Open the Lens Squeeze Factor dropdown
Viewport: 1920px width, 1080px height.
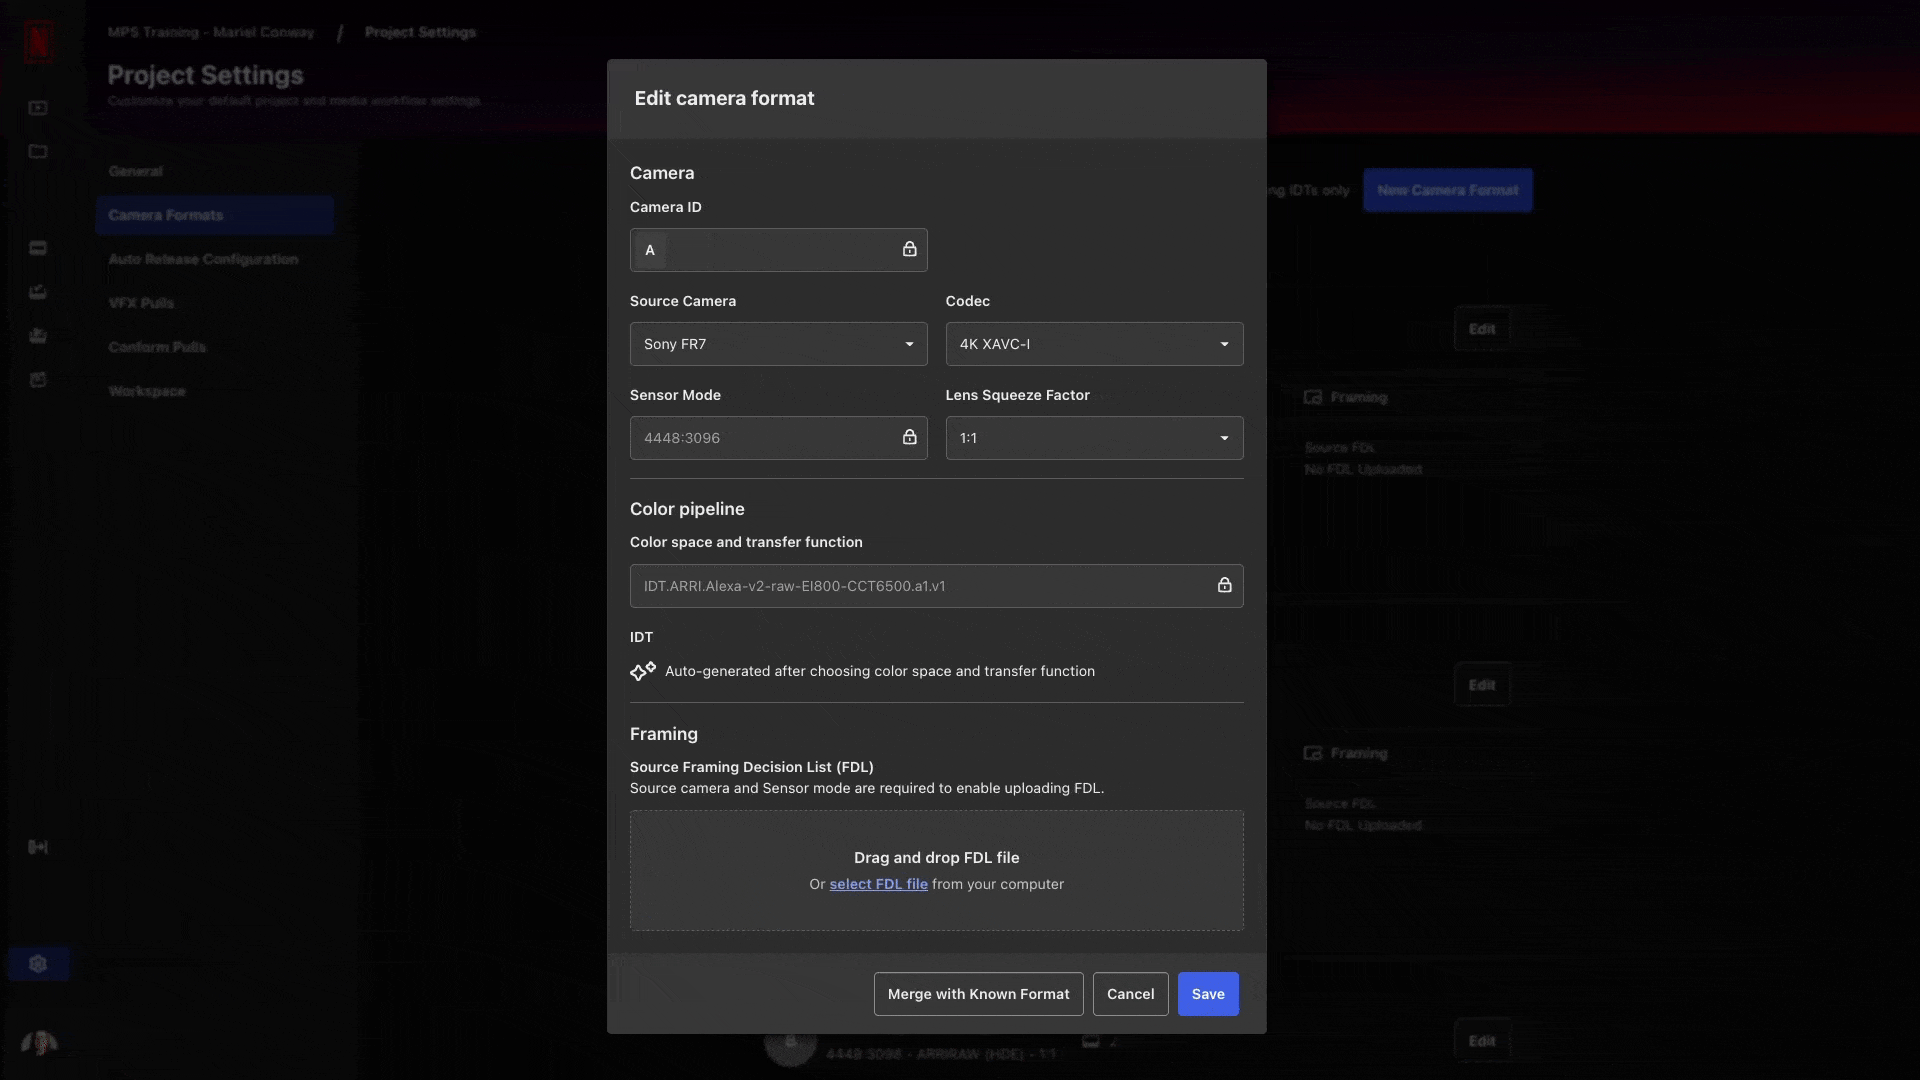point(1094,438)
